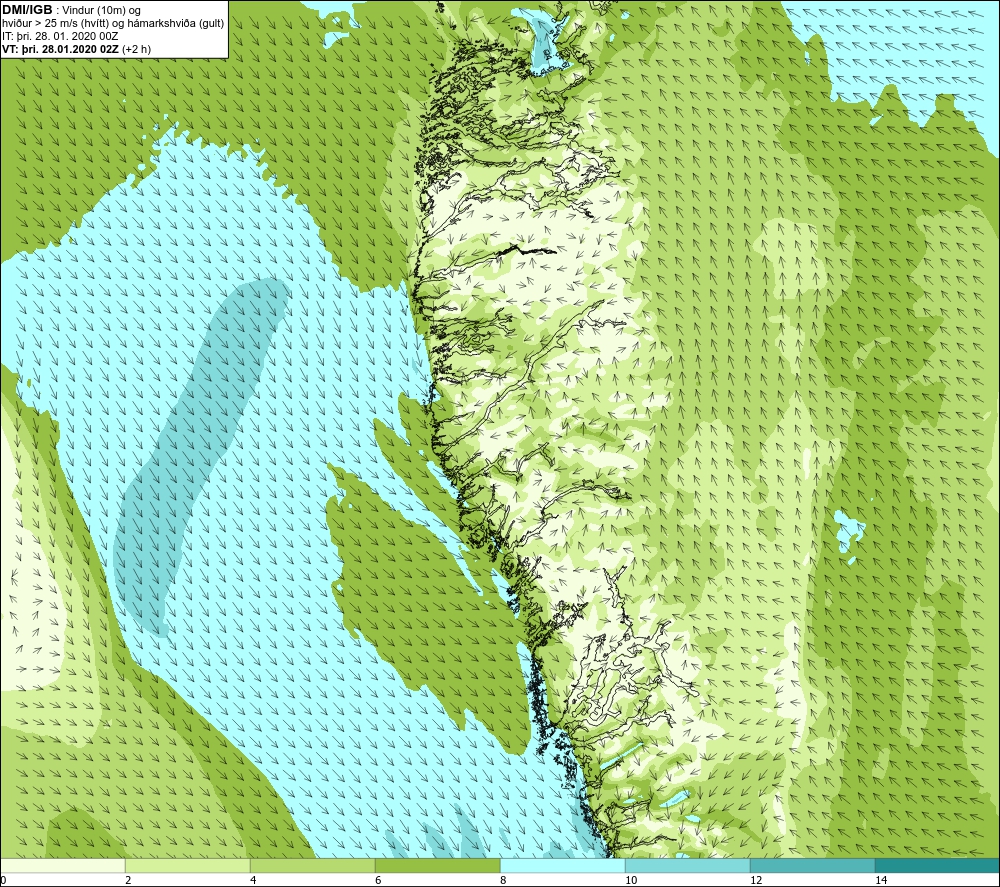
Task: Click the dark teal legend band above 14
Action: click(x=938, y=865)
